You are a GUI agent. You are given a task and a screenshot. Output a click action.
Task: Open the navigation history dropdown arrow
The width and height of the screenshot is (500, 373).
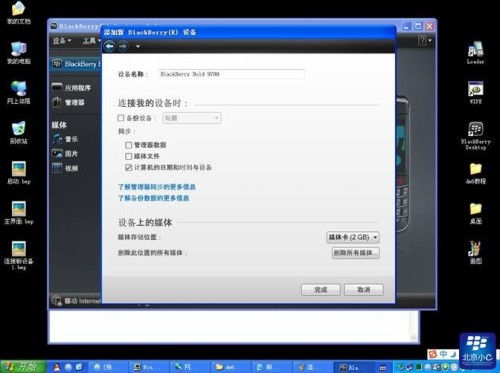coord(138,46)
